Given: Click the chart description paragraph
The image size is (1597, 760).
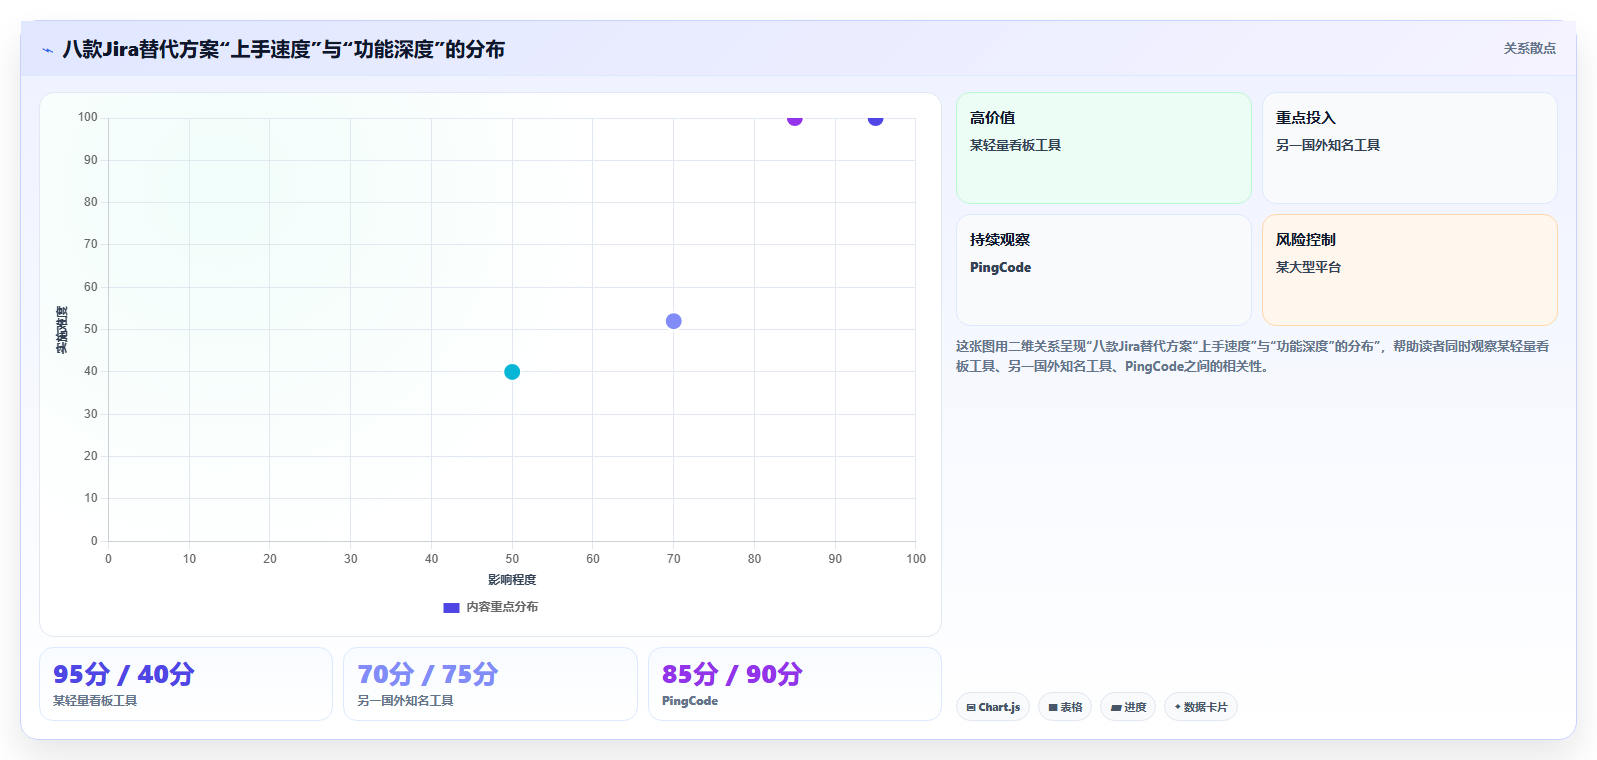Looking at the screenshot, I should (1252, 356).
